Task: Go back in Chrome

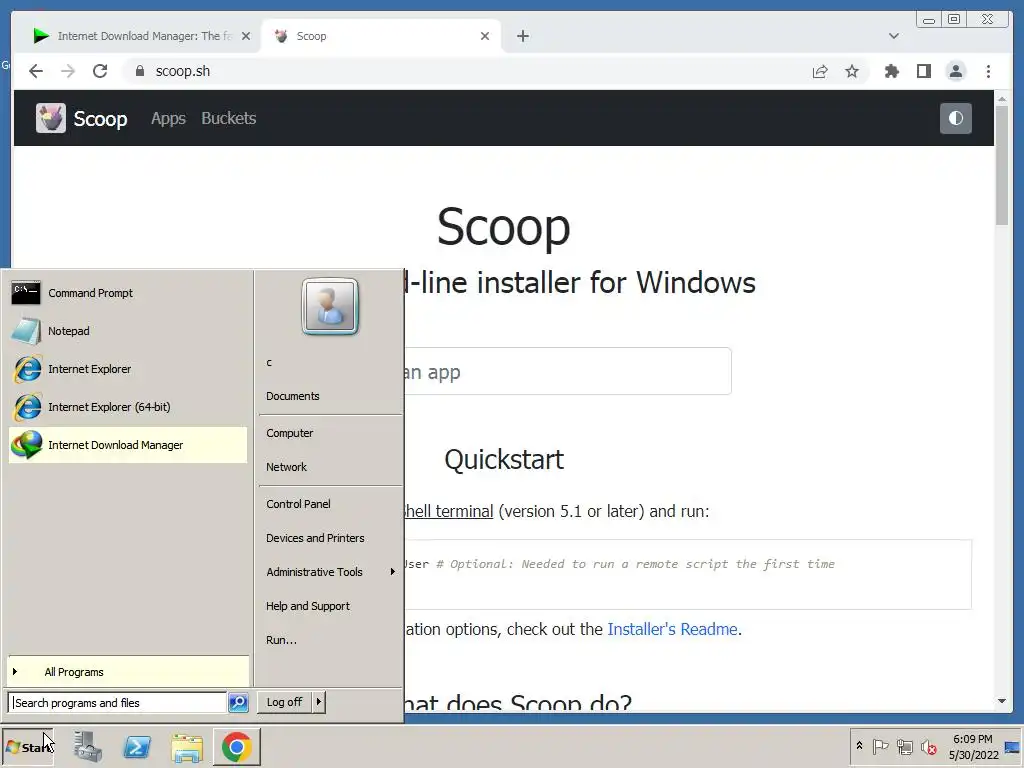Action: tap(36, 71)
